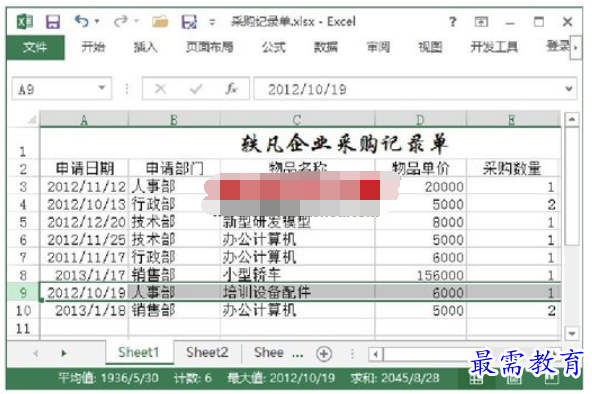
Task: Click cell 小型轿车
Action: [x=298, y=275]
